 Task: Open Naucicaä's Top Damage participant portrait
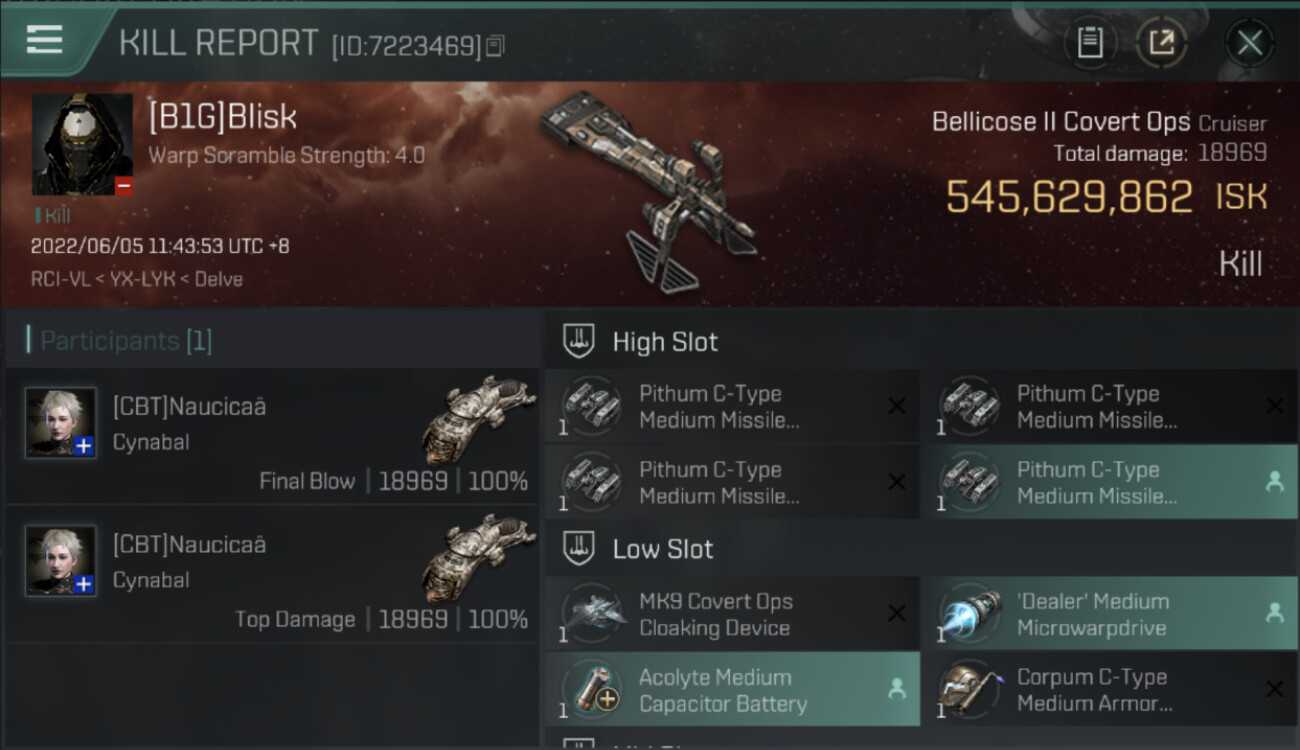61,561
